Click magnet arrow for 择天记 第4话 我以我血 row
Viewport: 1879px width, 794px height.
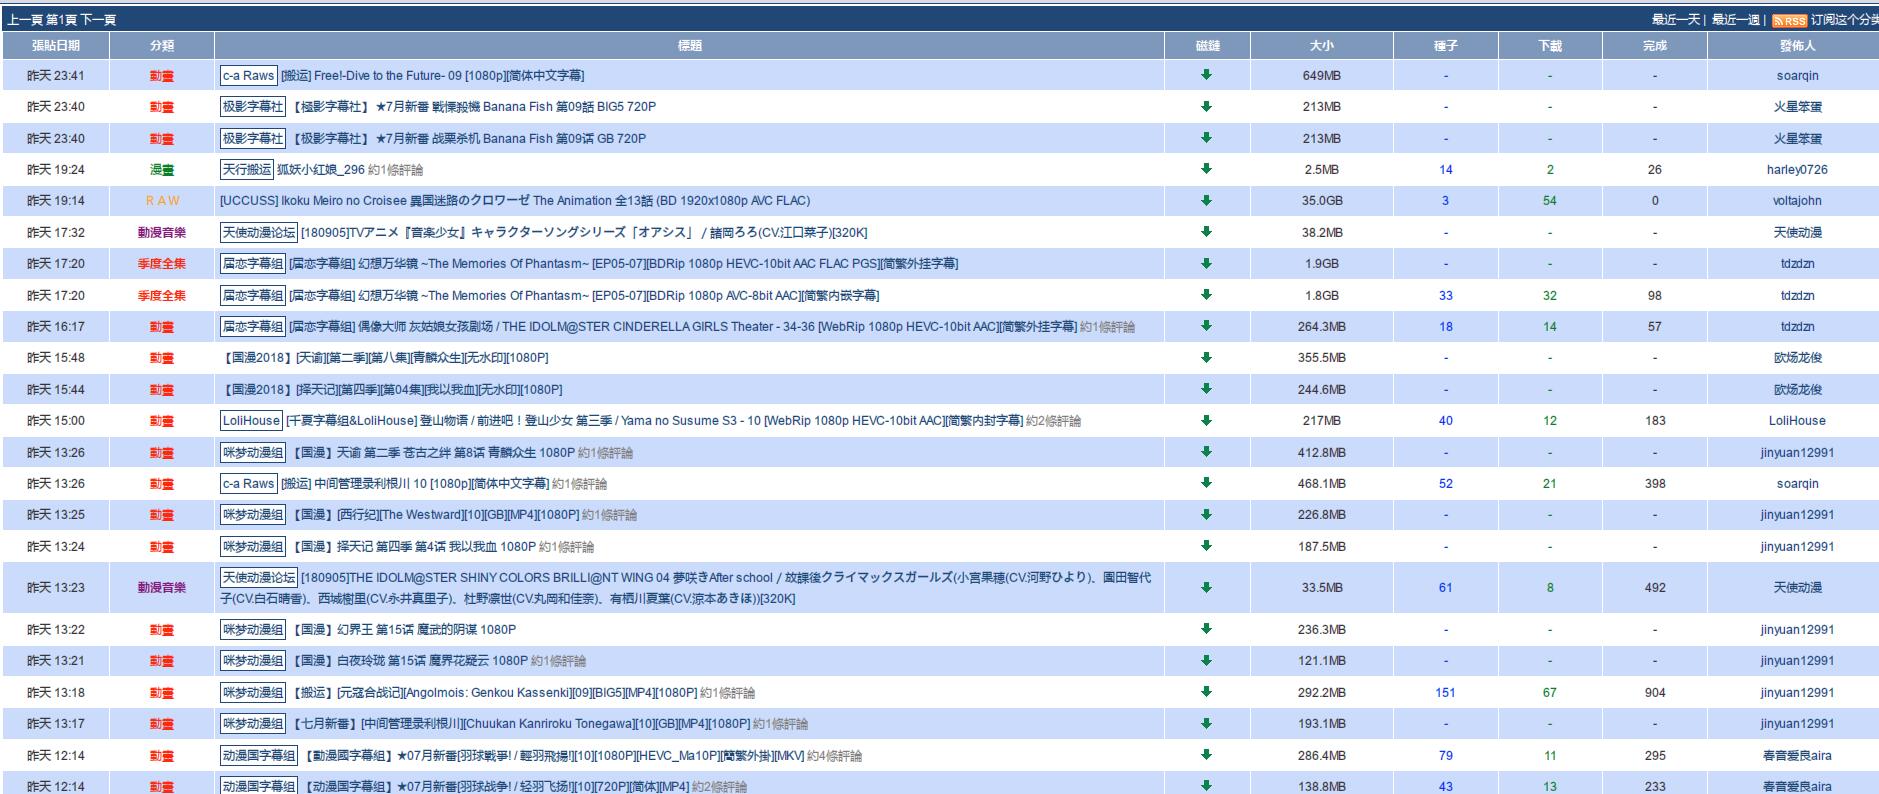[1206, 546]
